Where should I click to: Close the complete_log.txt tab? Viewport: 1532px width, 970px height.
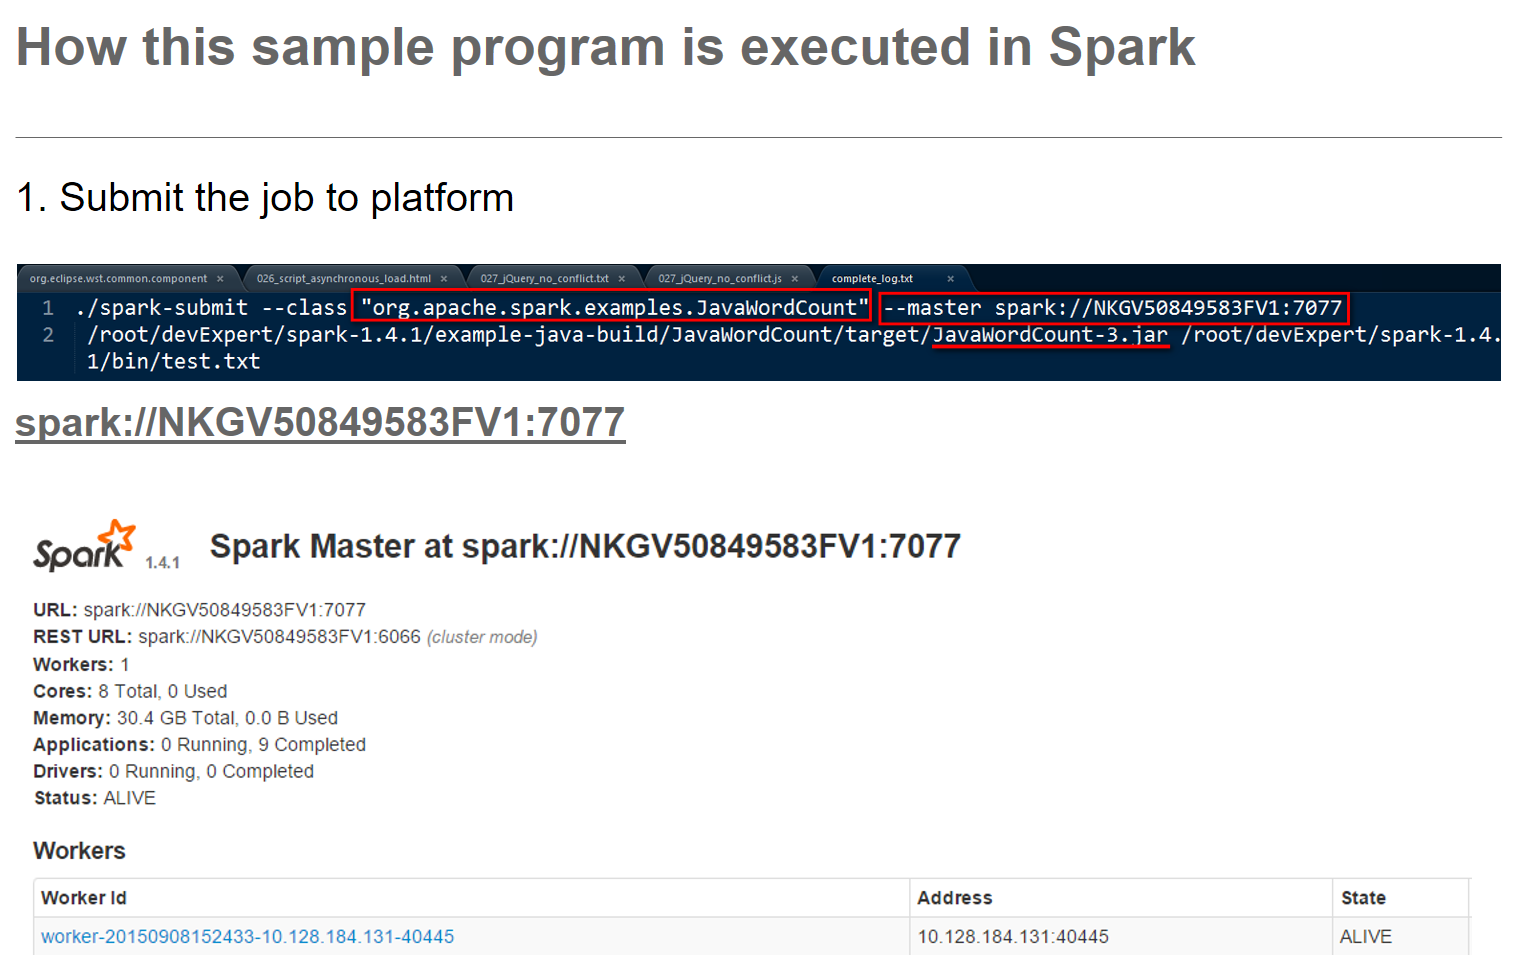(950, 279)
